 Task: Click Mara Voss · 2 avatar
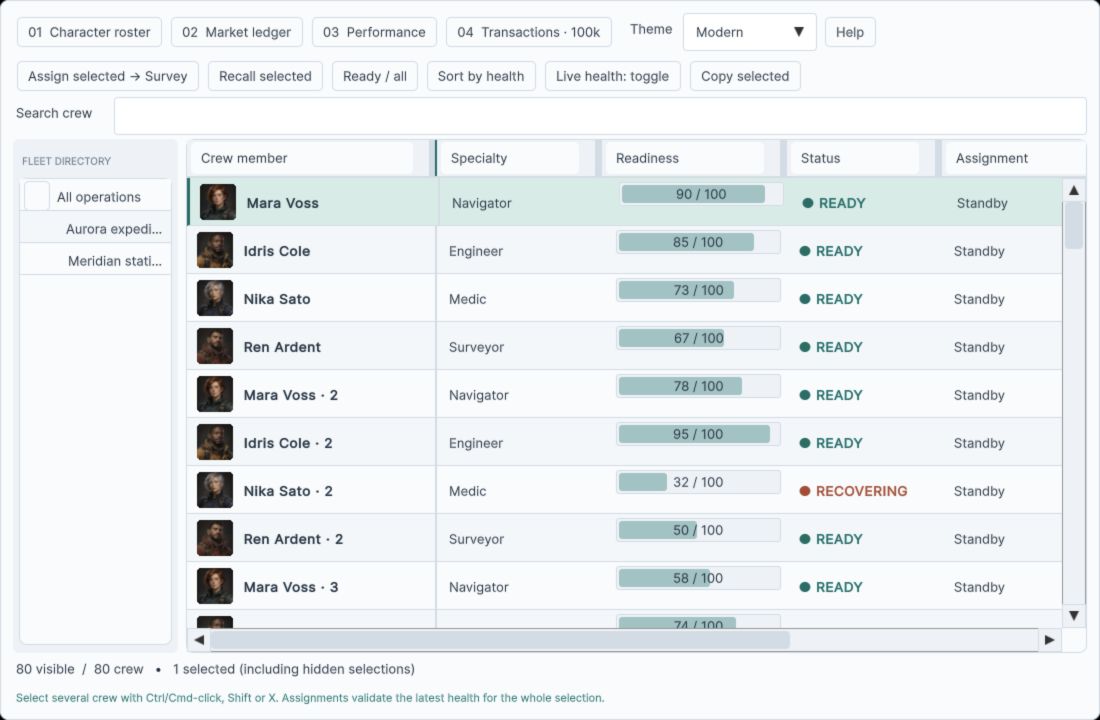coord(215,394)
